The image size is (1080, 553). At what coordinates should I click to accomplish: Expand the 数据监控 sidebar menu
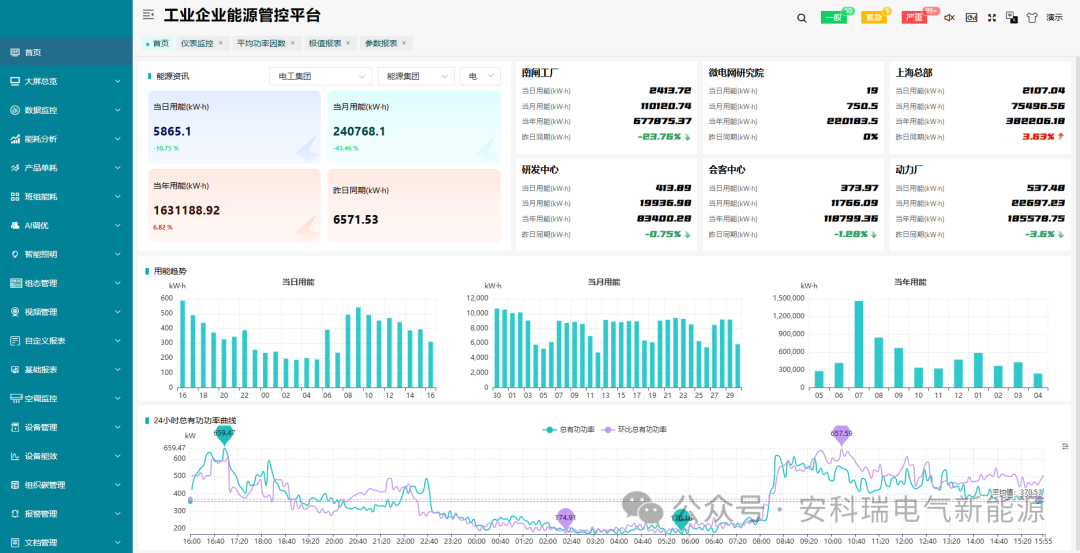coord(66,110)
